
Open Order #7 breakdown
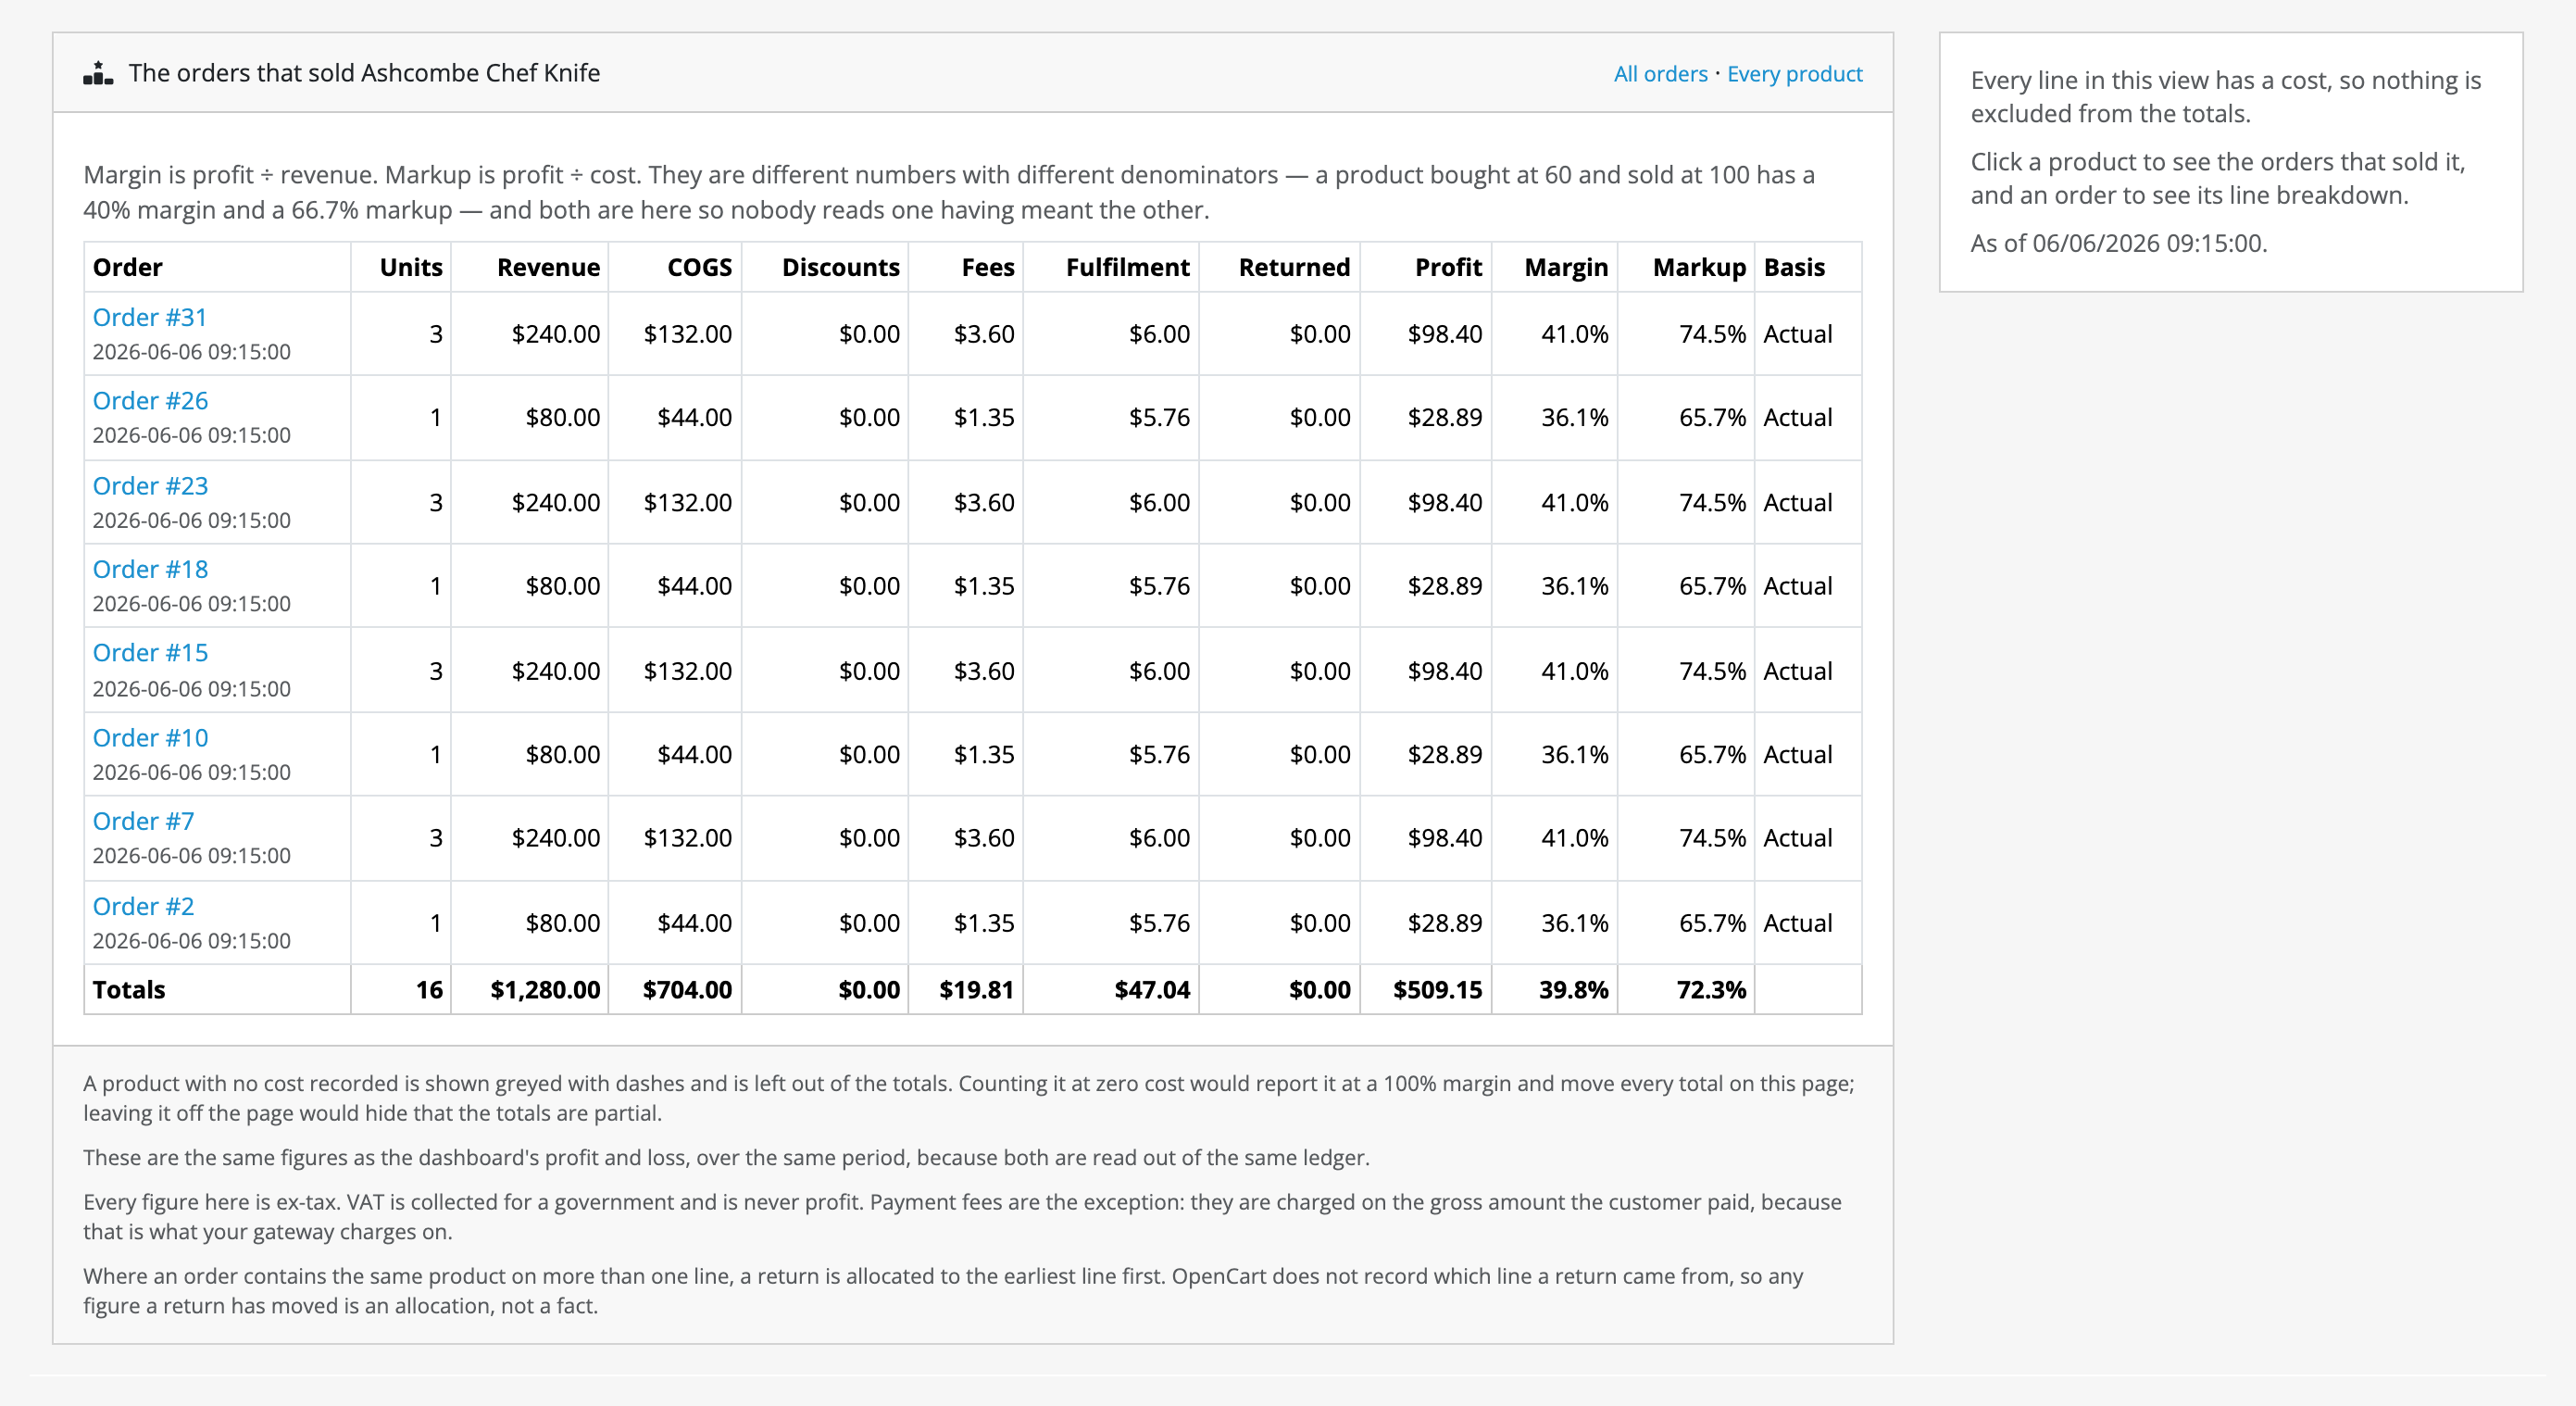pos(143,821)
